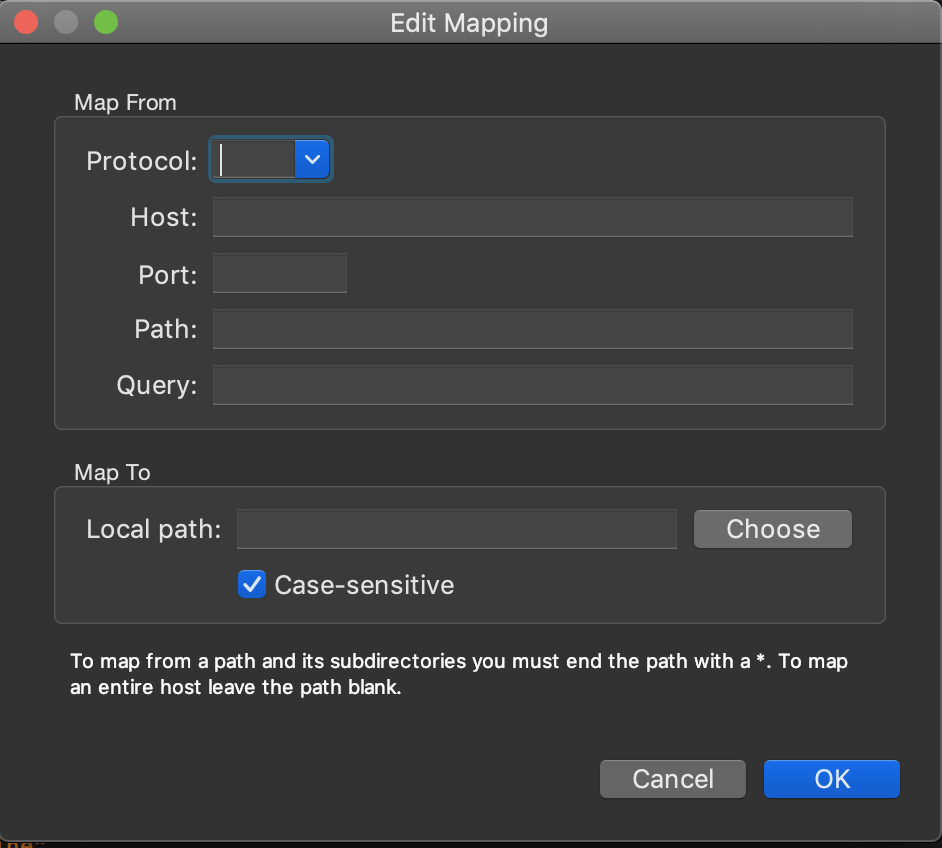Click the Map From section heading

(x=125, y=103)
